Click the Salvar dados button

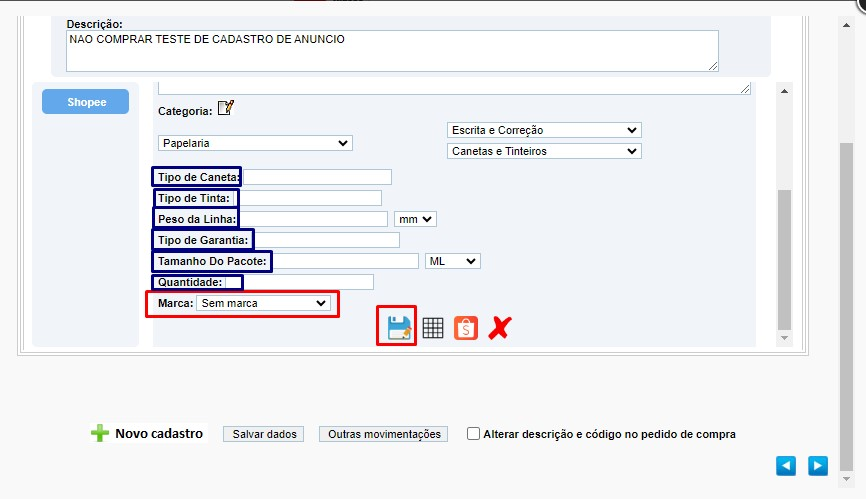264,434
